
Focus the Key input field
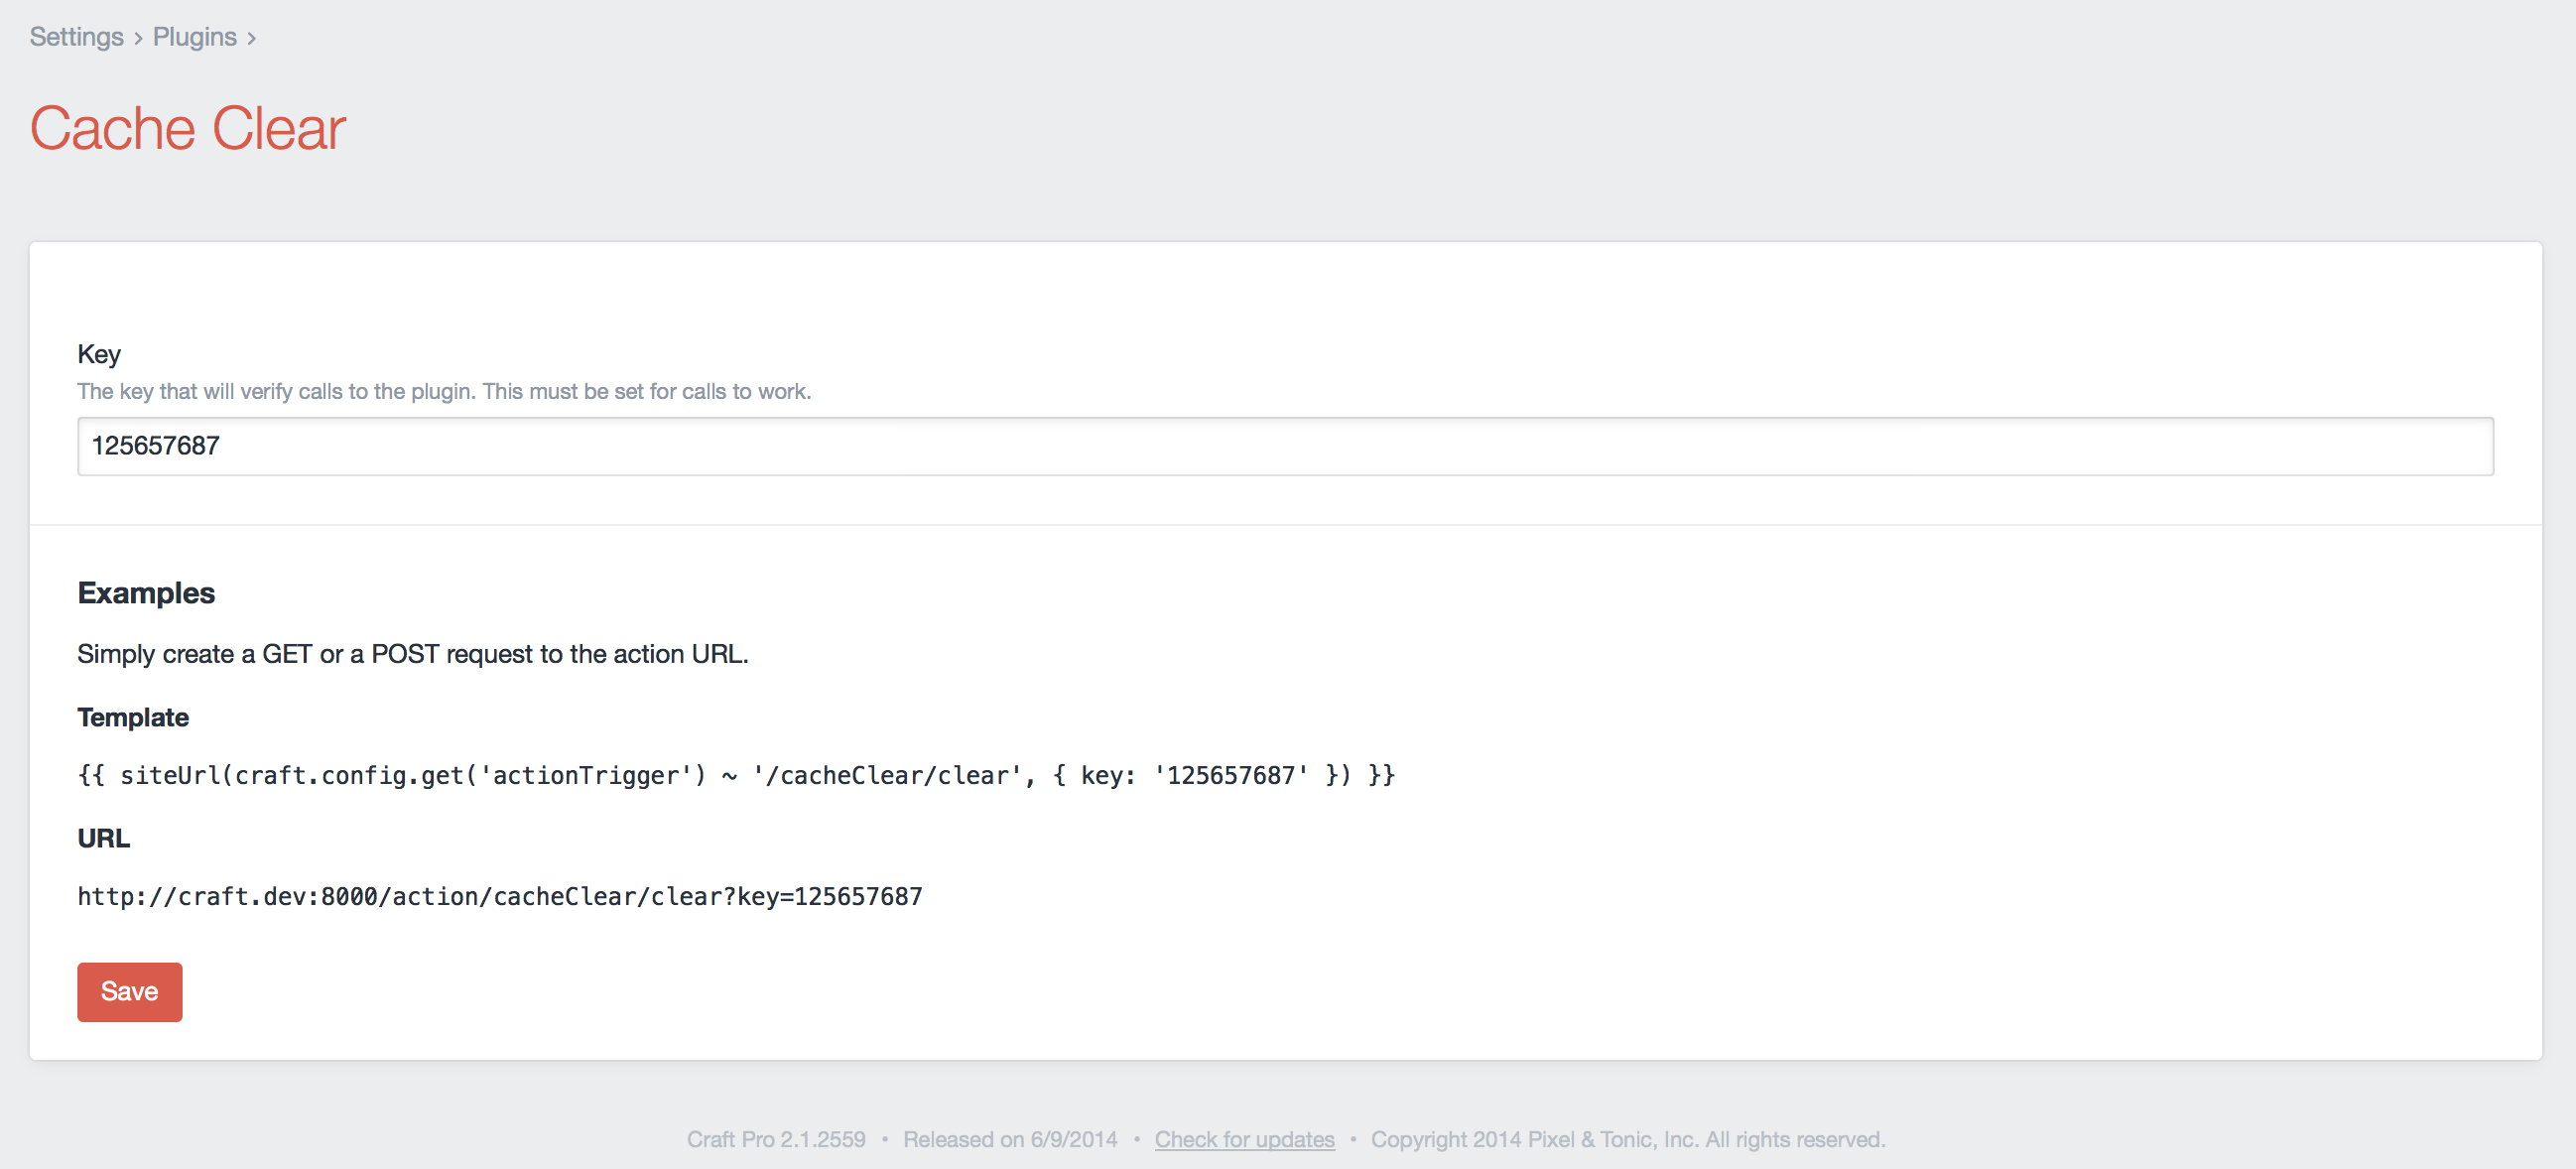1284,446
